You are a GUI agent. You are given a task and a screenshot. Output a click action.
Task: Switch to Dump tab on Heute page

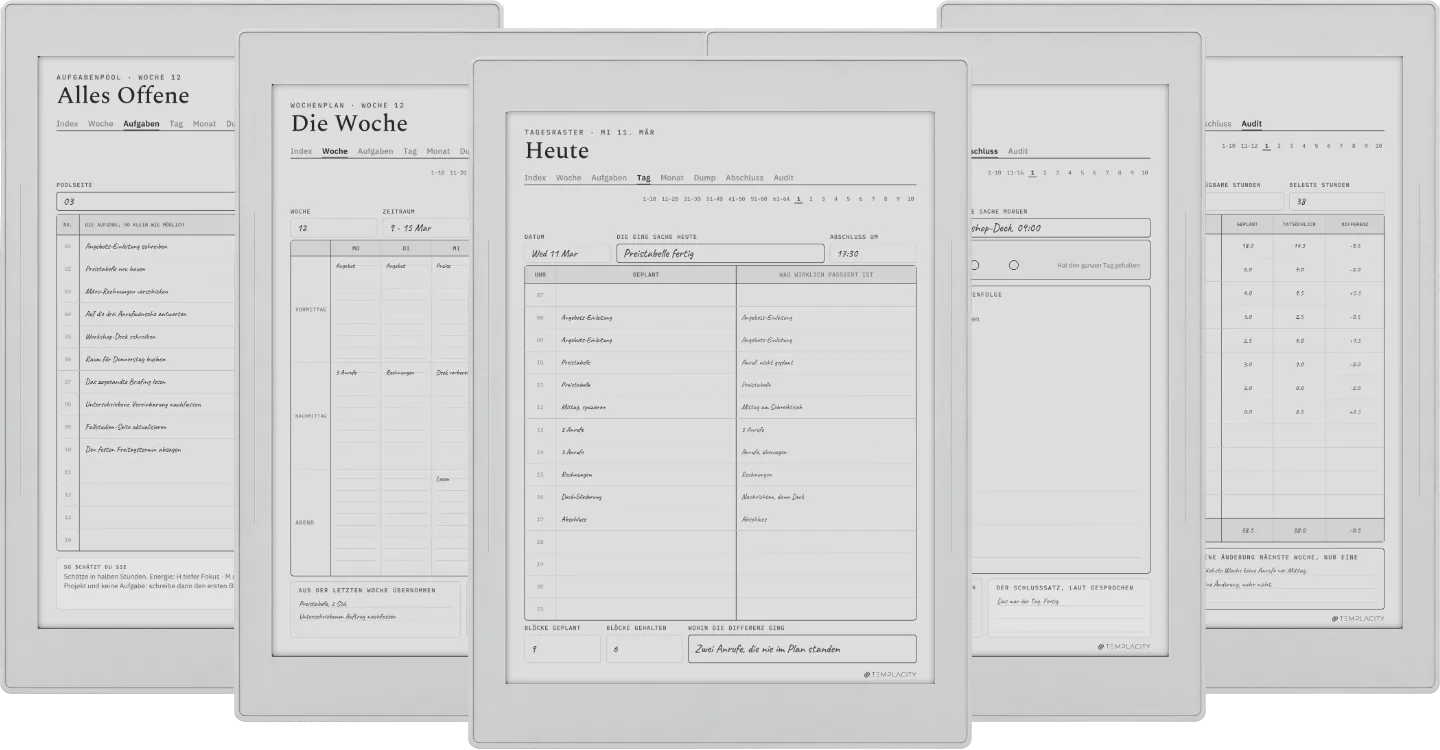coord(705,178)
